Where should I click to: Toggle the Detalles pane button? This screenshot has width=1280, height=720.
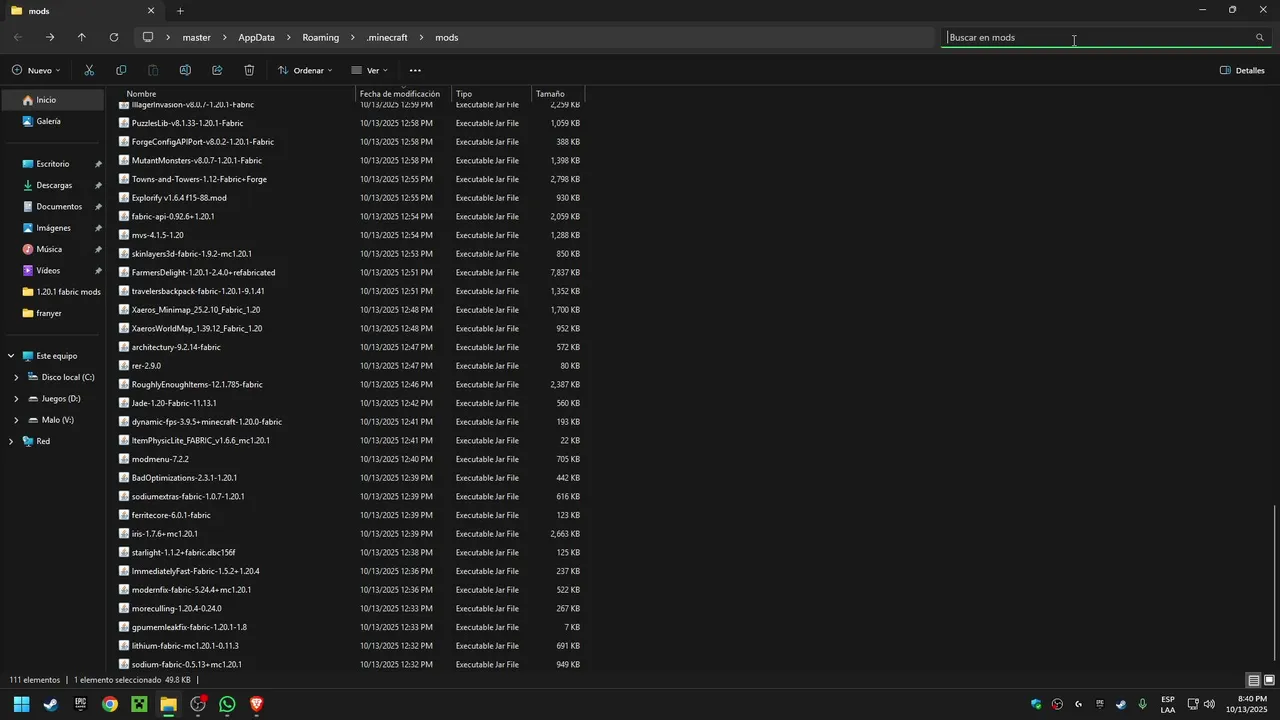coord(1243,70)
